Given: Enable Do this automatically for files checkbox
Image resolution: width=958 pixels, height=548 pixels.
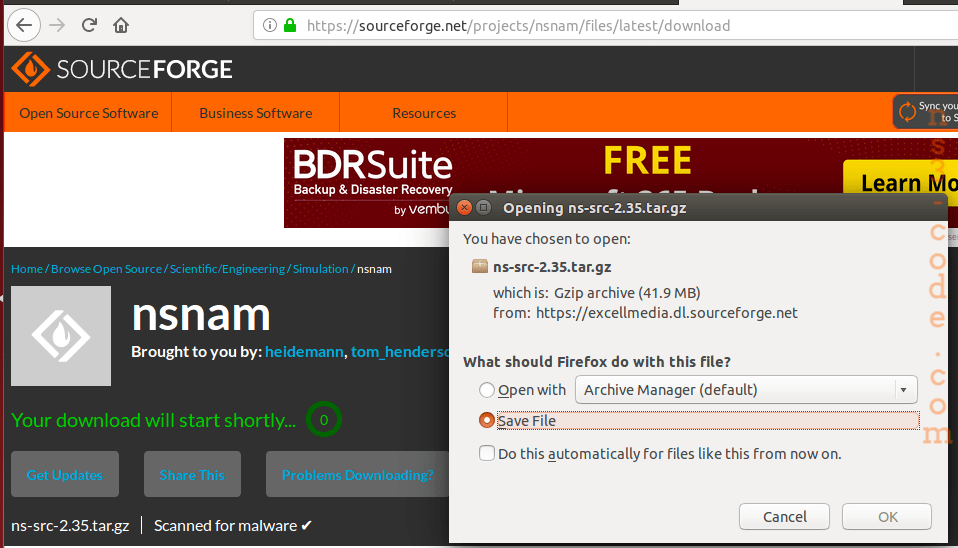Looking at the screenshot, I should click(487, 453).
